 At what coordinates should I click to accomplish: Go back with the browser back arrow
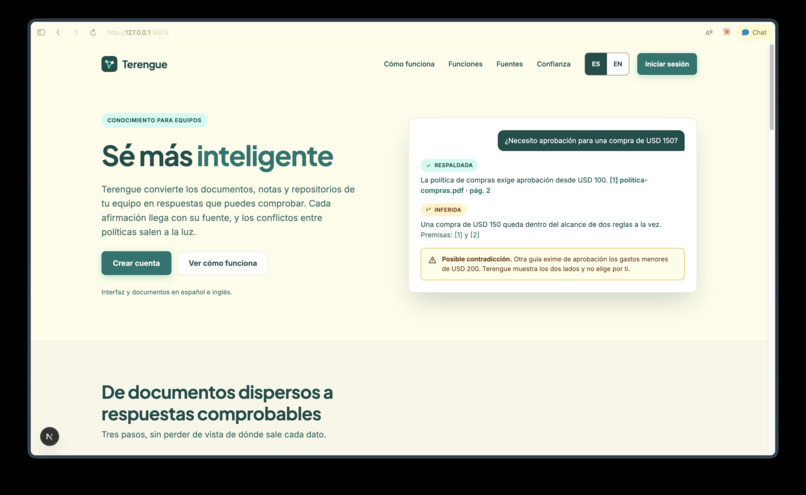click(58, 32)
